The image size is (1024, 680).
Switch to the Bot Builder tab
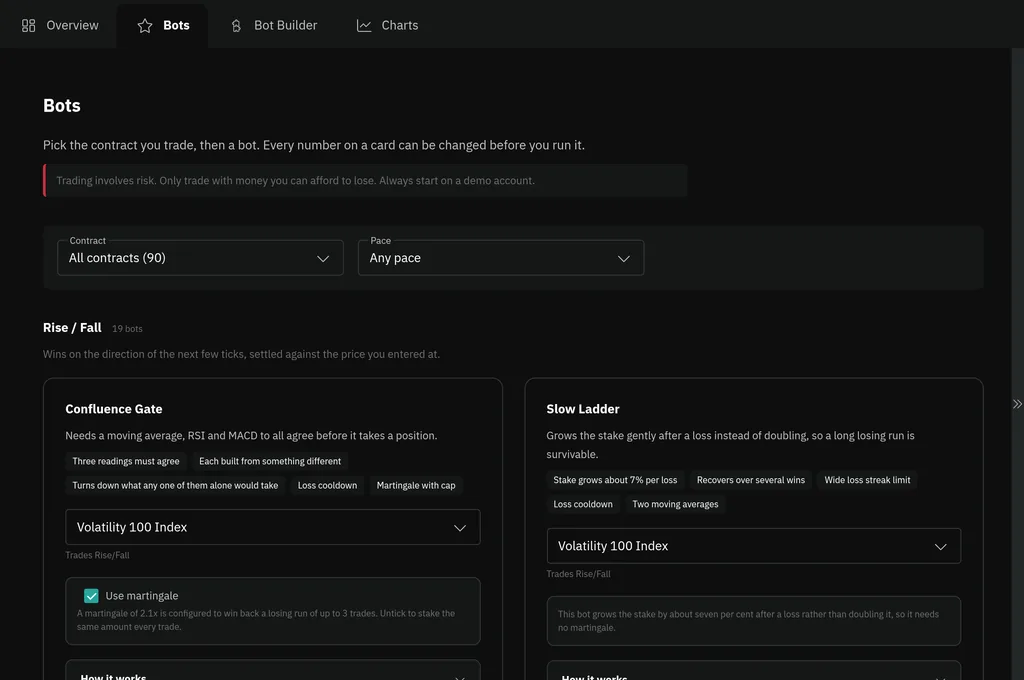tap(274, 25)
